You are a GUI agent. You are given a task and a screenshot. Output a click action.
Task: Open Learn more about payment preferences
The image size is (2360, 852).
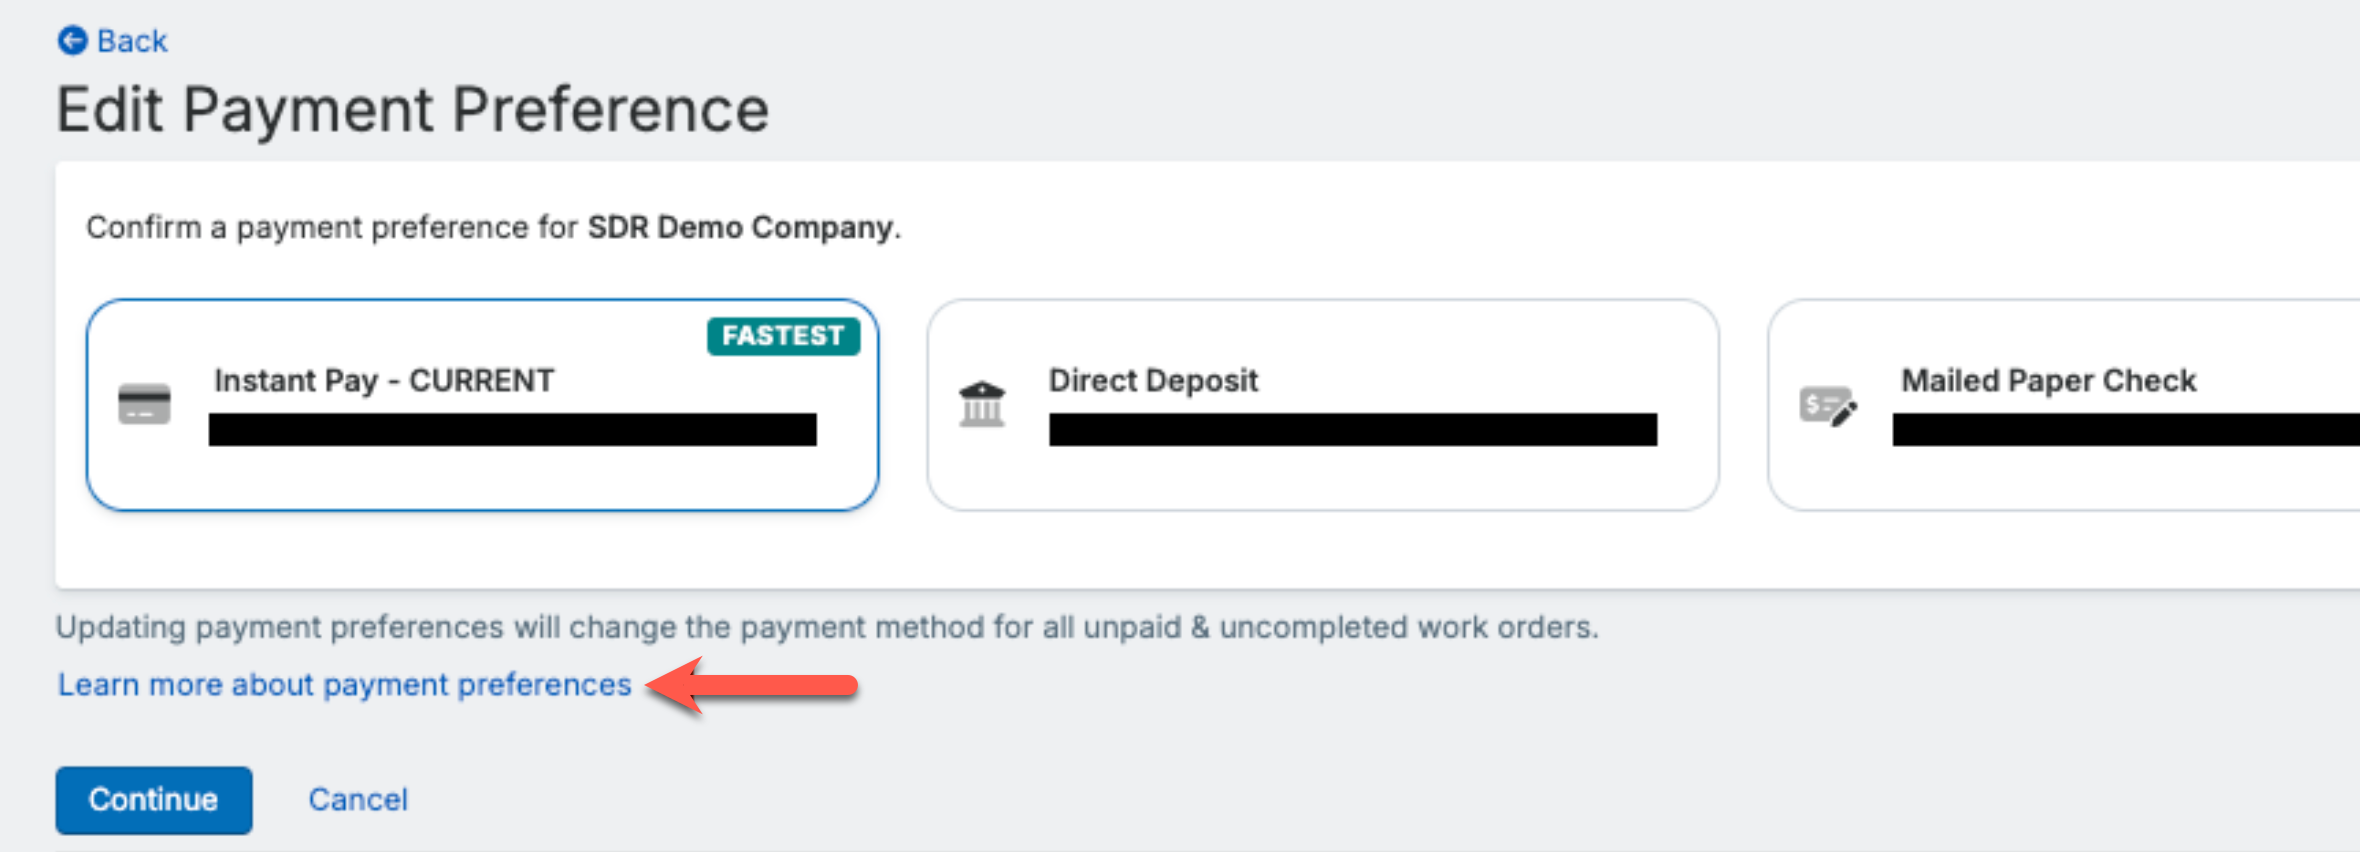[x=344, y=685]
